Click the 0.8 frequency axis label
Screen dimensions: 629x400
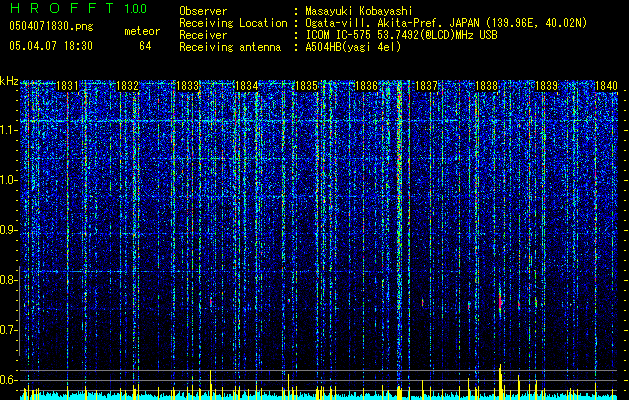click(x=8, y=280)
